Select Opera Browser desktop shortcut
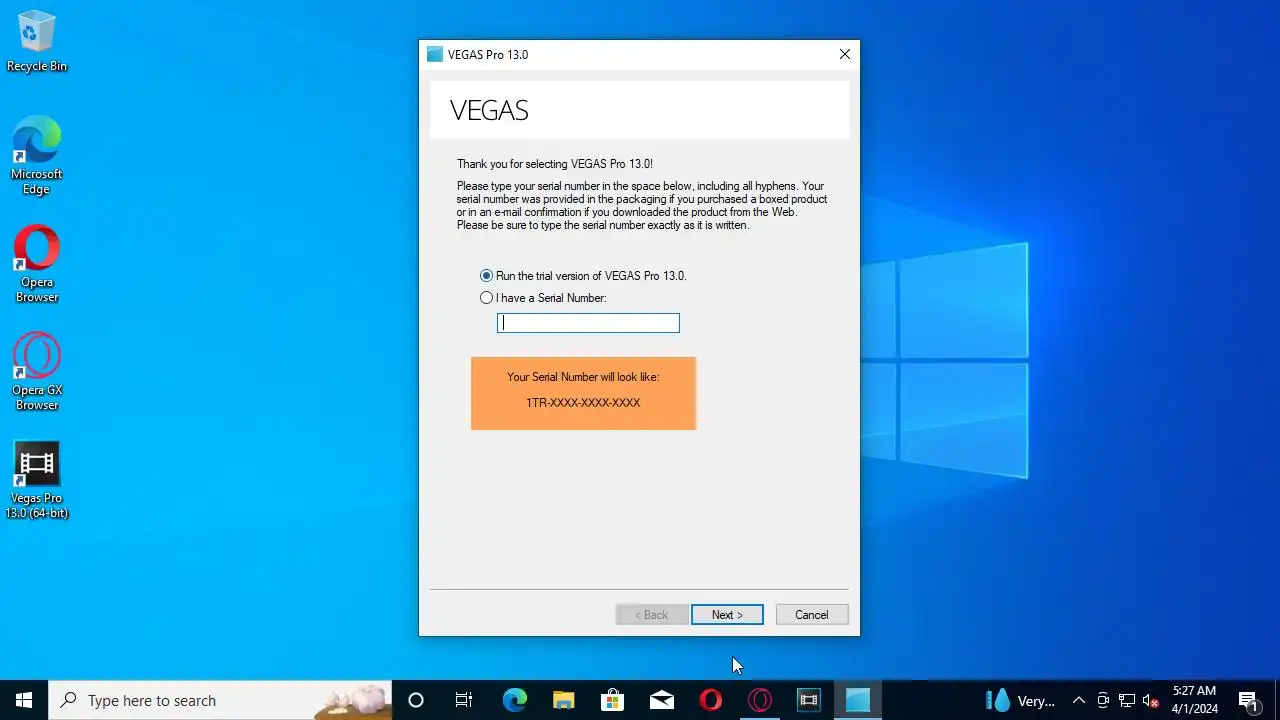 [x=37, y=264]
